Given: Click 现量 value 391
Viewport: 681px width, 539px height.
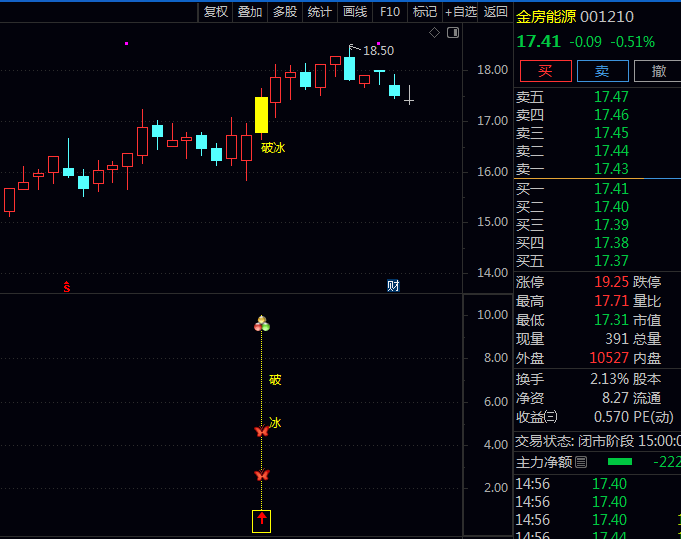Looking at the screenshot, I should (617, 339).
